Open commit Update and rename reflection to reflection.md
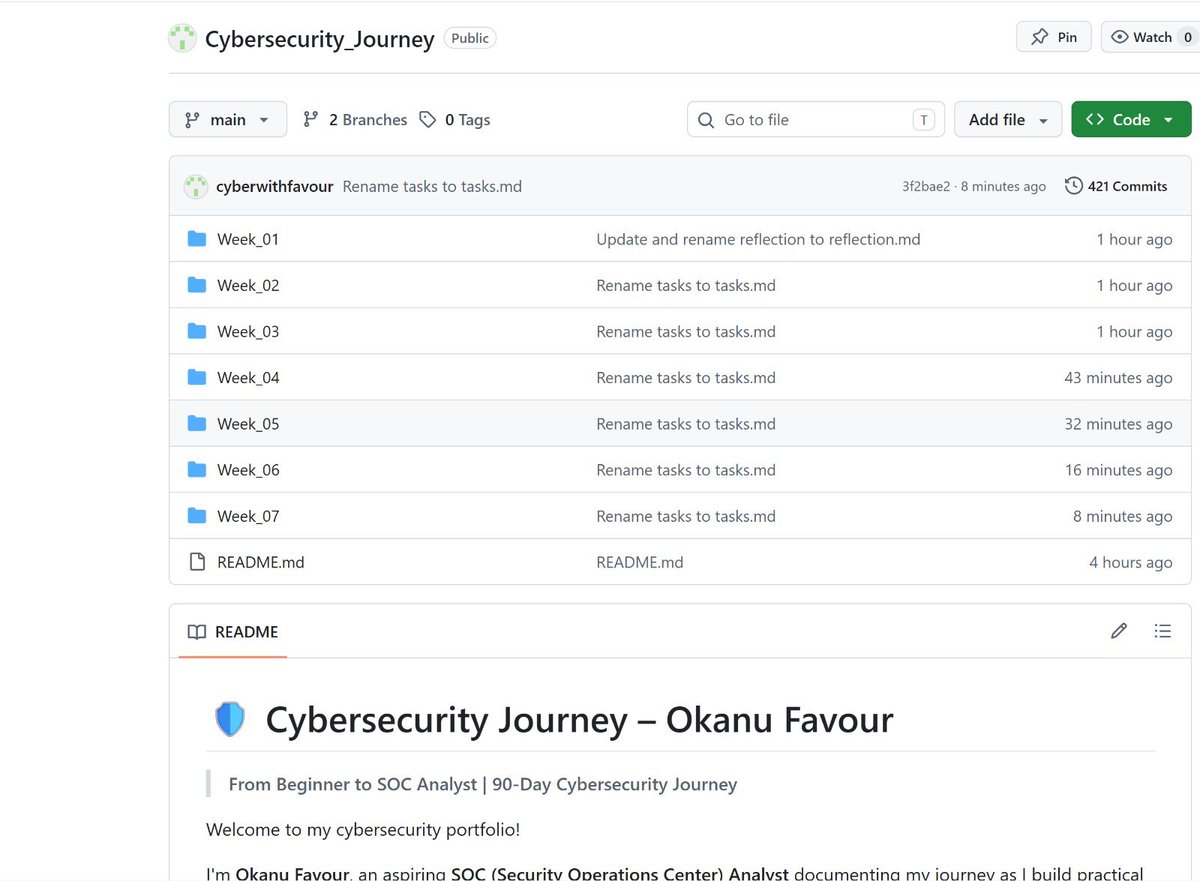This screenshot has width=1200, height=881. (x=758, y=239)
